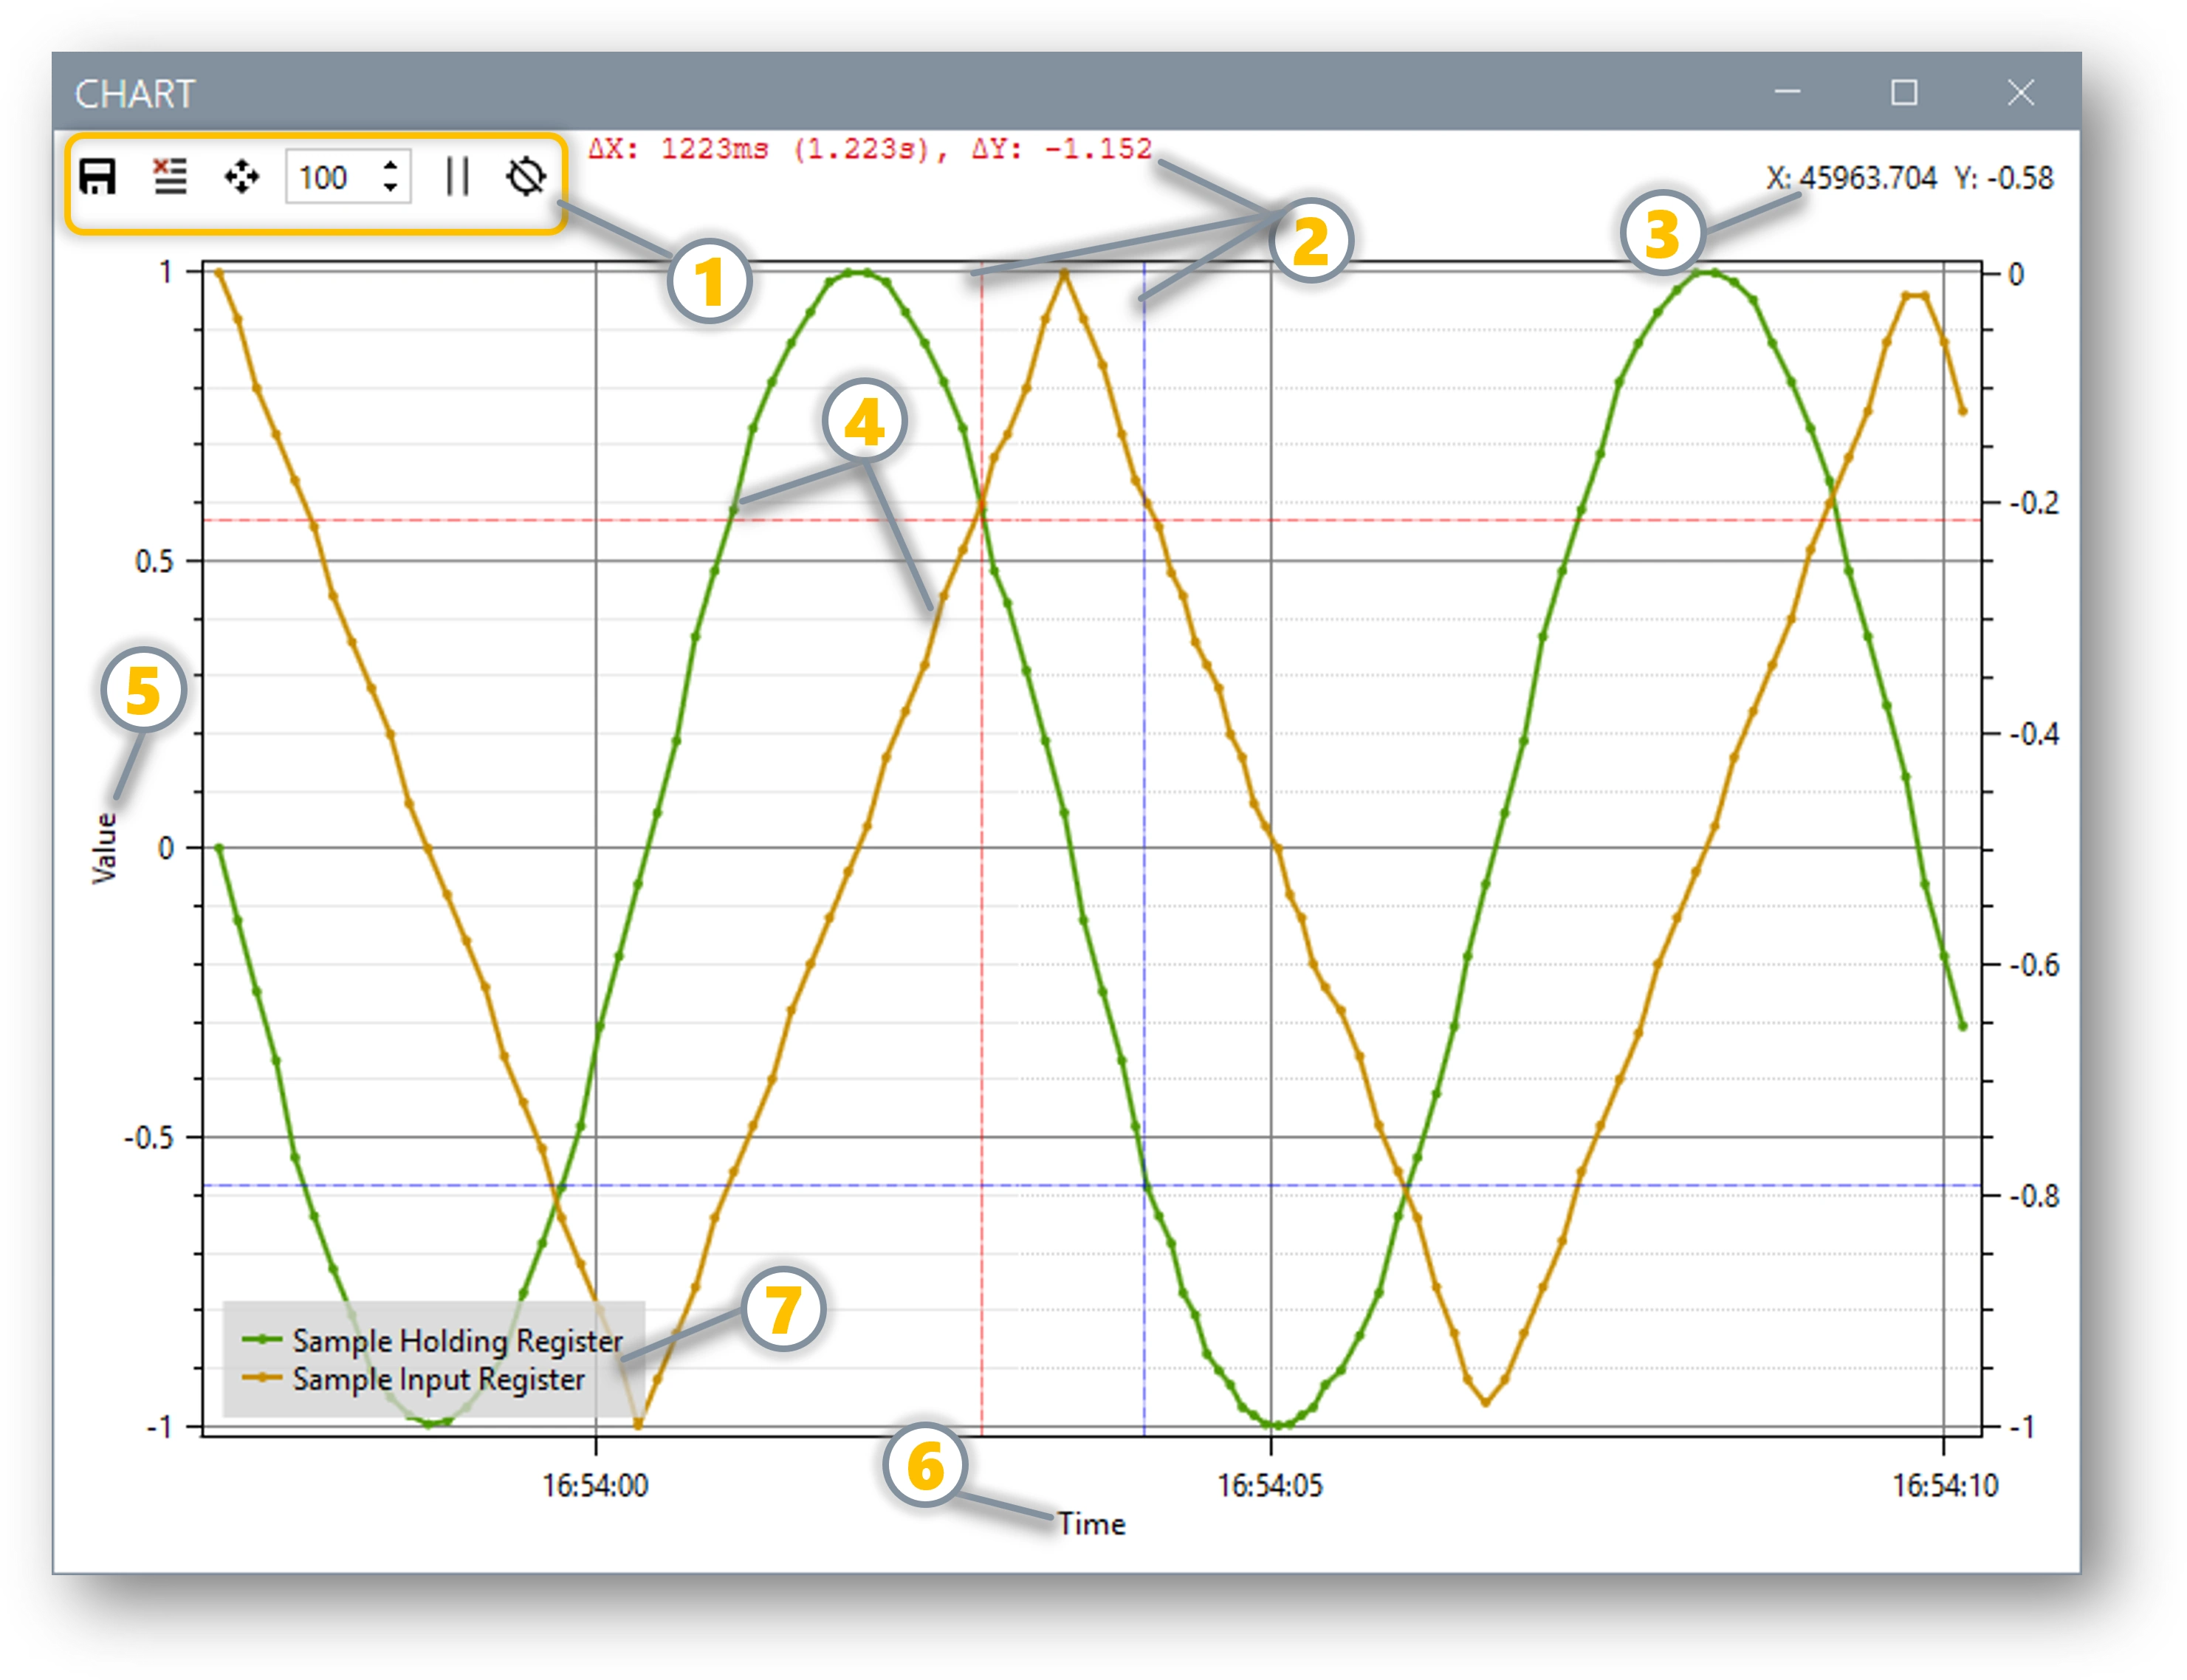Click the 16:54:00 time axis tick label
2187x1680 pixels.
(x=595, y=1486)
